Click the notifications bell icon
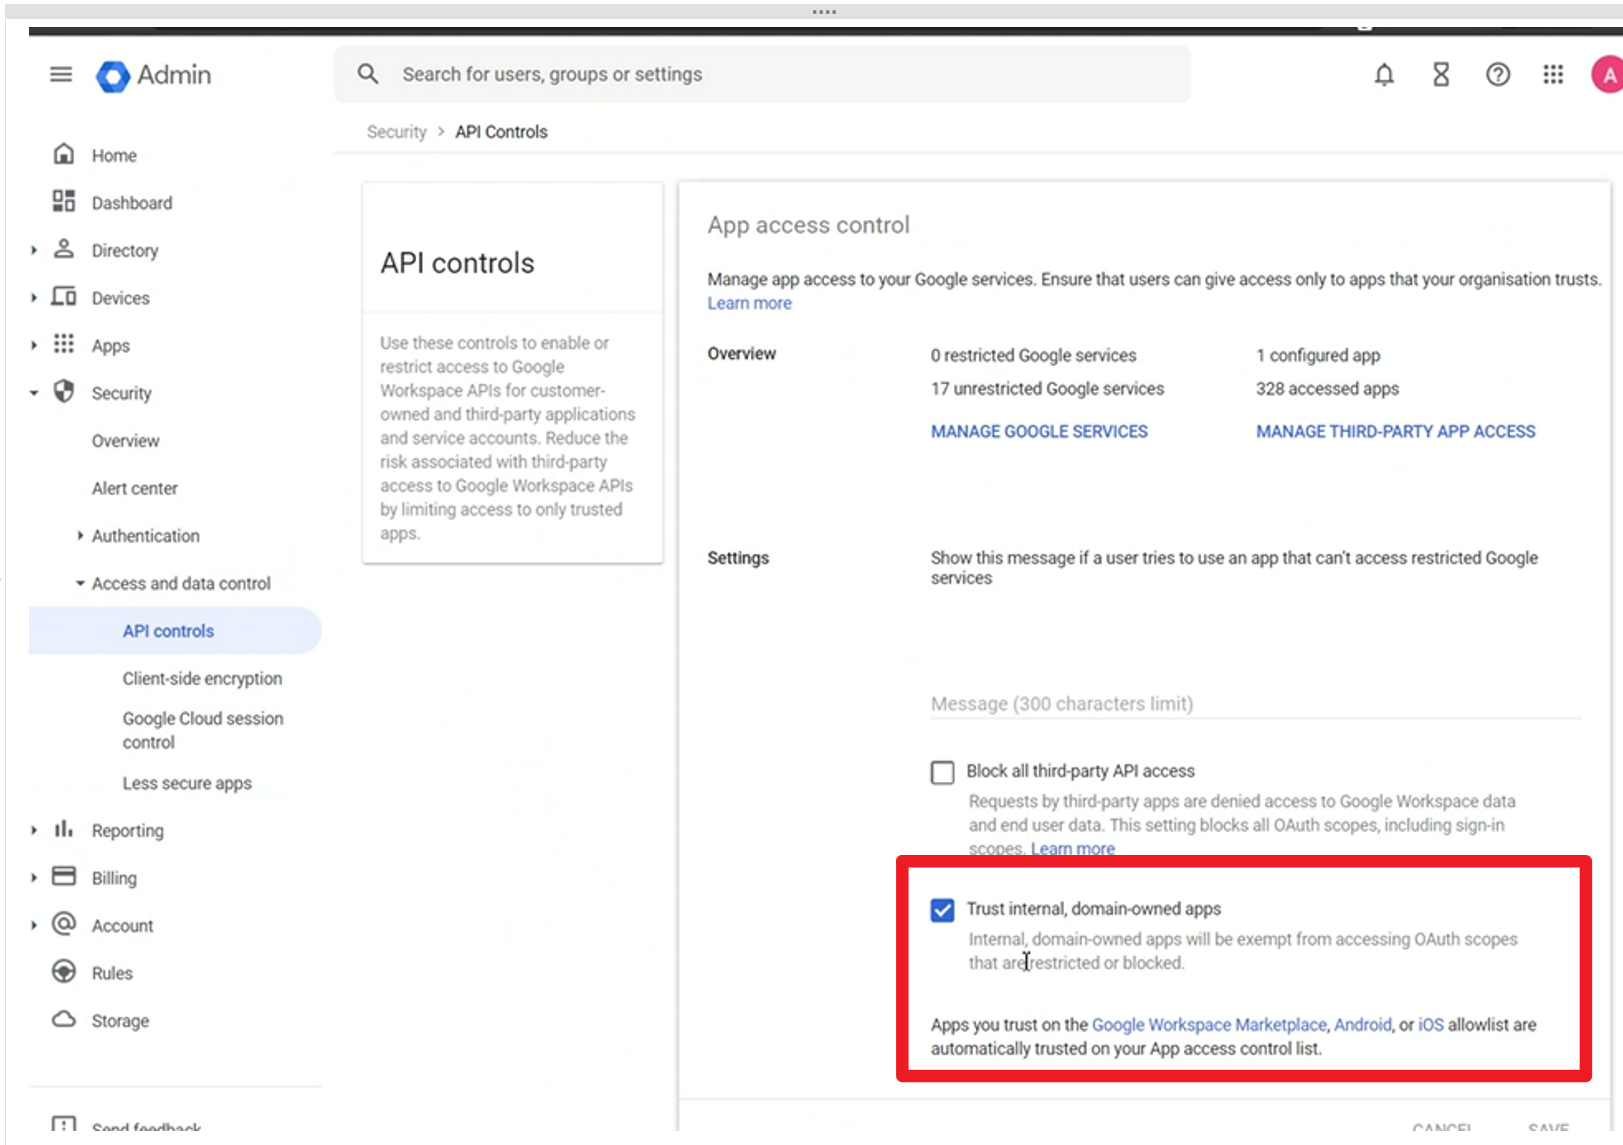The image size is (1623, 1145). pos(1383,75)
